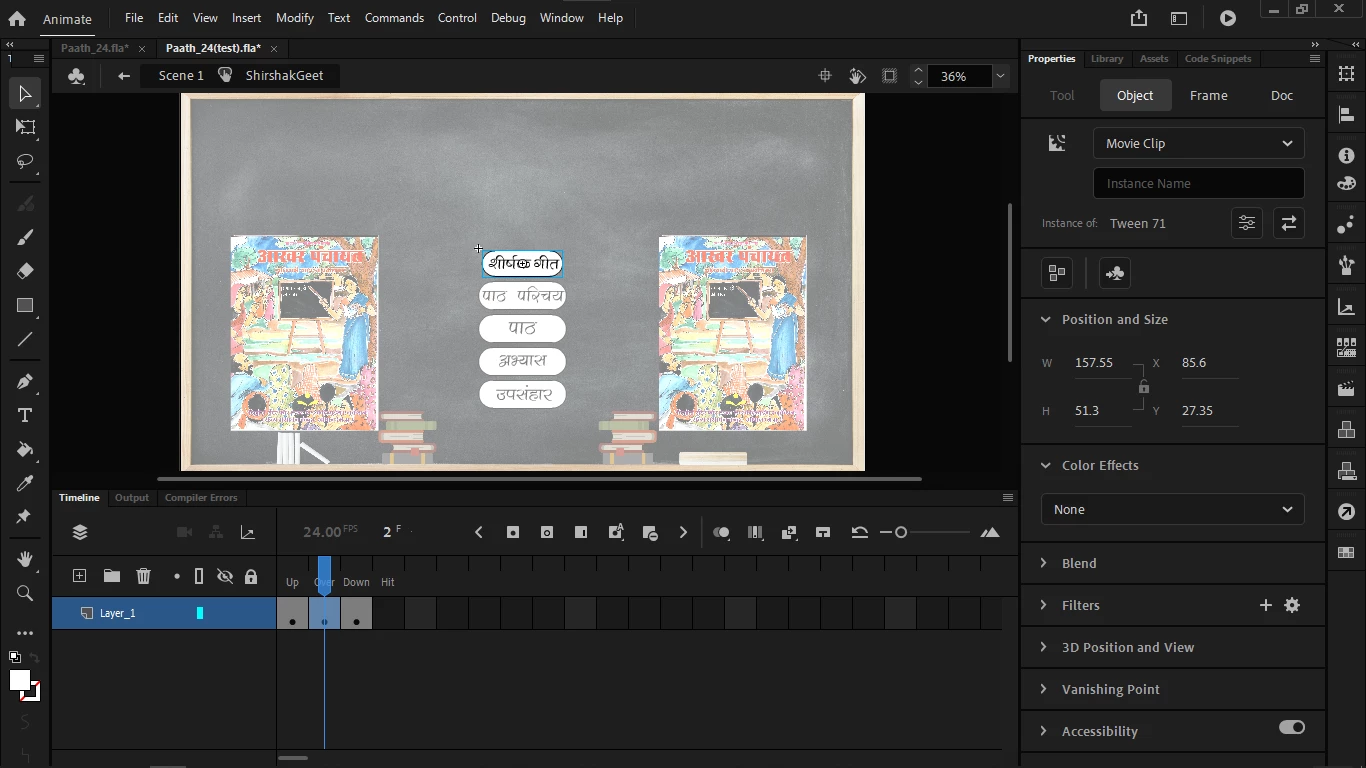1366x768 pixels.
Task: Select the Line tool
Action: tap(25, 340)
